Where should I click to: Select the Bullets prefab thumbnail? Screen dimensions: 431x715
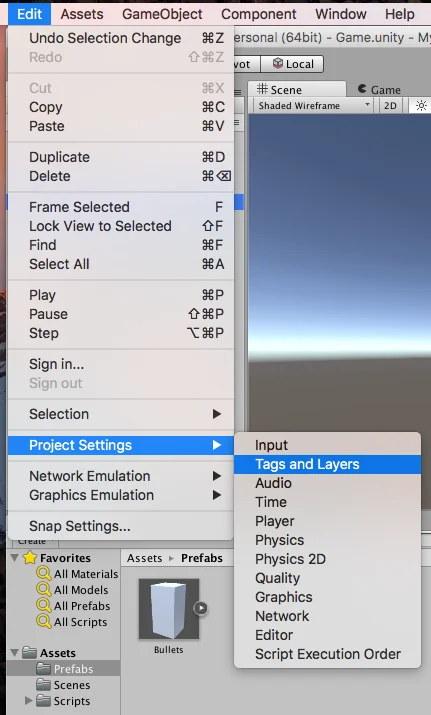(169, 609)
